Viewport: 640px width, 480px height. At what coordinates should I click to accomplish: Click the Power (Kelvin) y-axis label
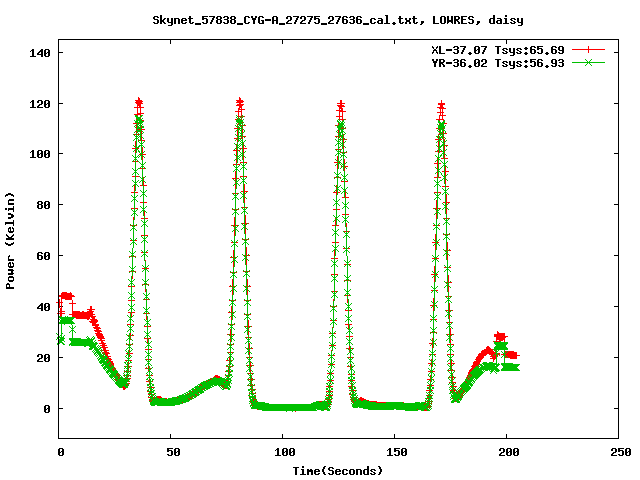pos(10,241)
